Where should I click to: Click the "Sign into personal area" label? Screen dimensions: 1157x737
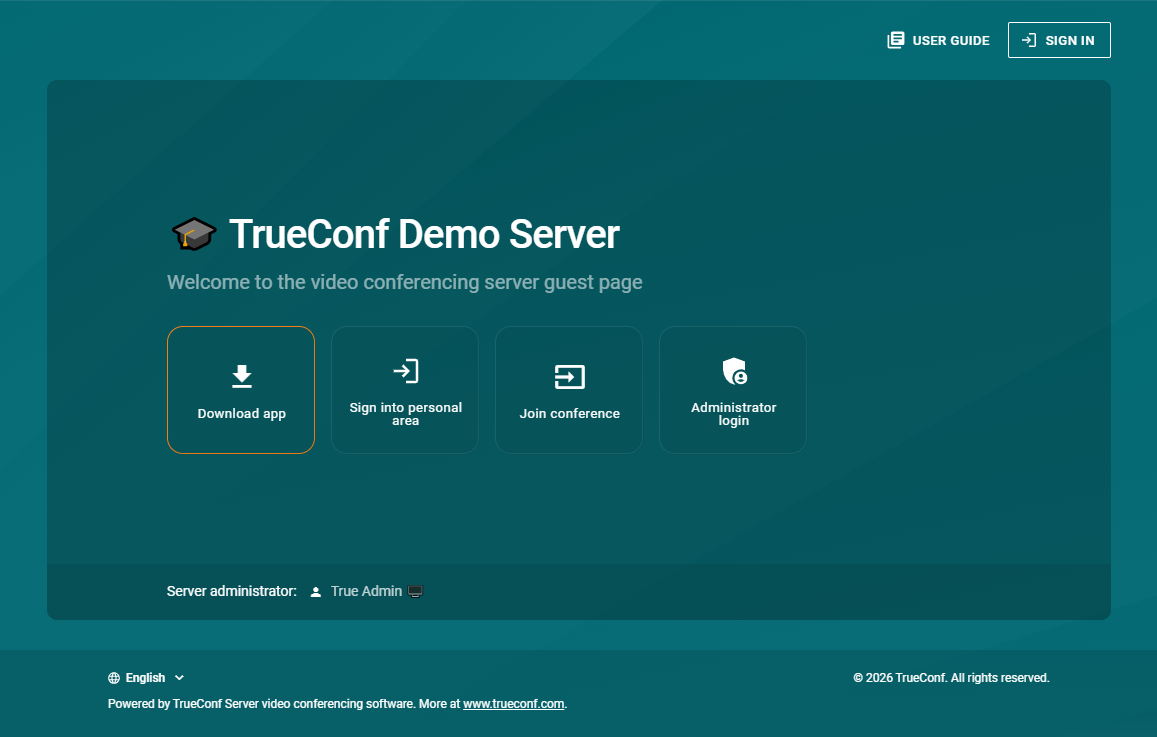pyautogui.click(x=405, y=414)
